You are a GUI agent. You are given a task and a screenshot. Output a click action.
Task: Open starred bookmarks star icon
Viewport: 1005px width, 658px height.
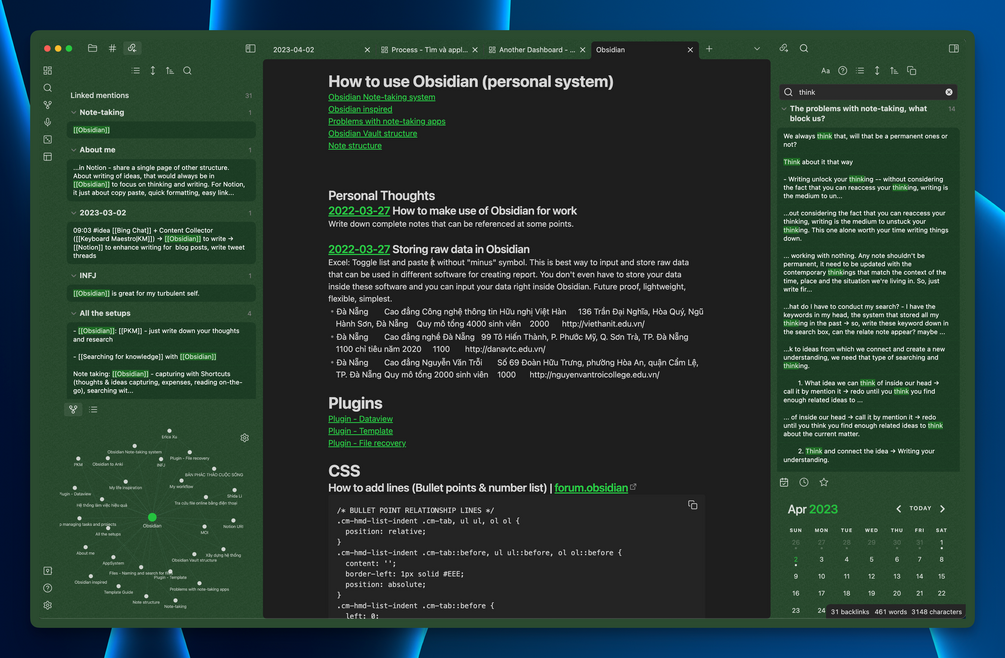tap(824, 482)
